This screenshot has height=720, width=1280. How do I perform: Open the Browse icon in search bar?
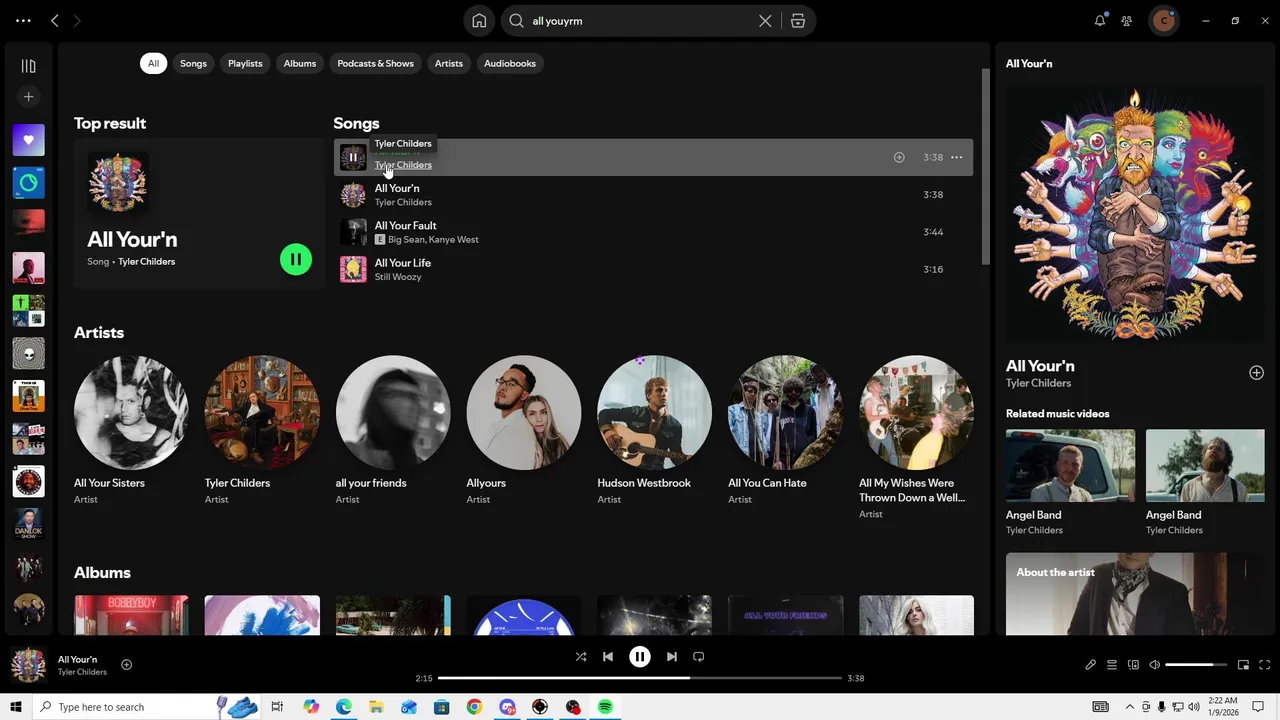(x=798, y=21)
